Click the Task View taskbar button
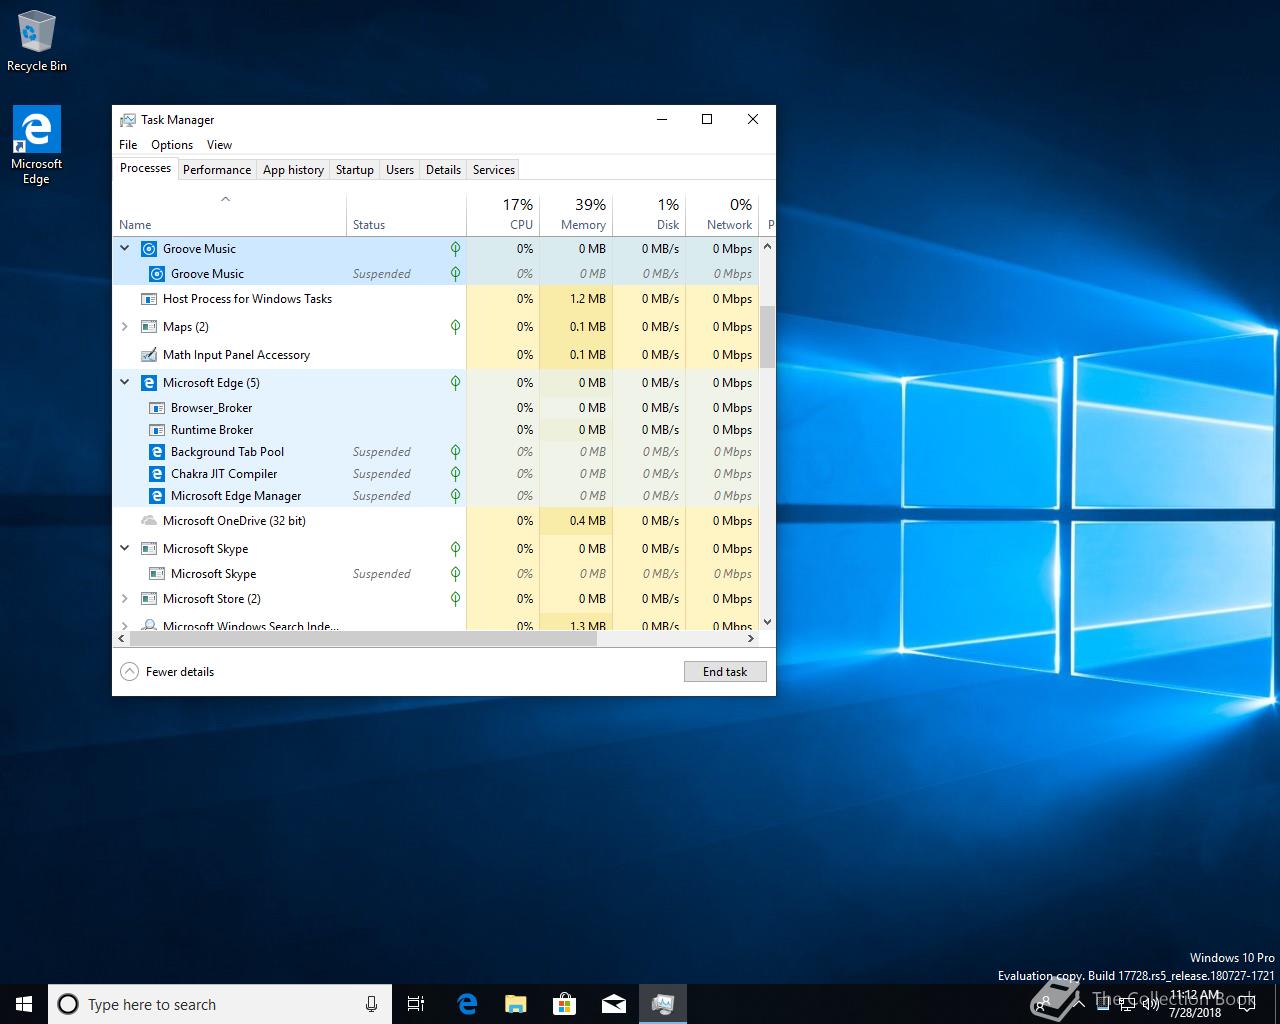 [x=416, y=1004]
